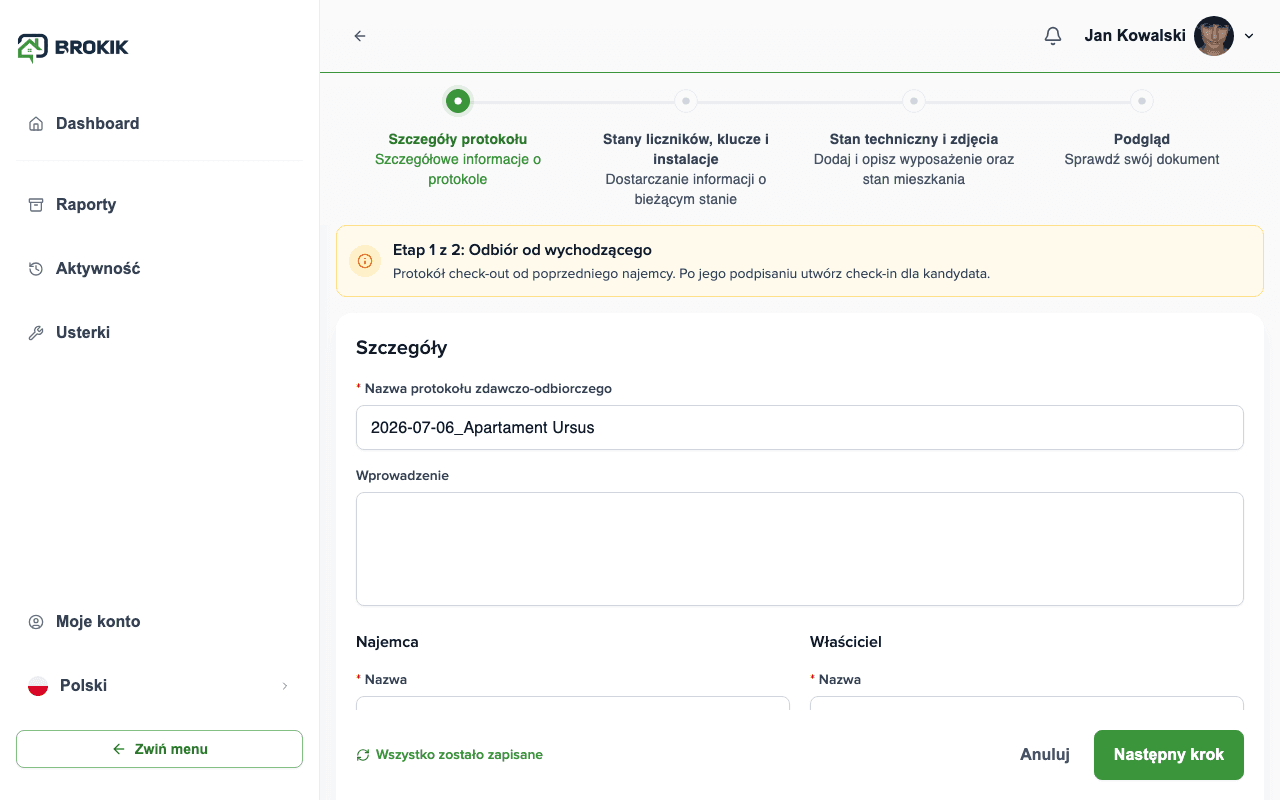This screenshot has height=800, width=1280.
Task: Click the Anuluj link
Action: coord(1045,755)
